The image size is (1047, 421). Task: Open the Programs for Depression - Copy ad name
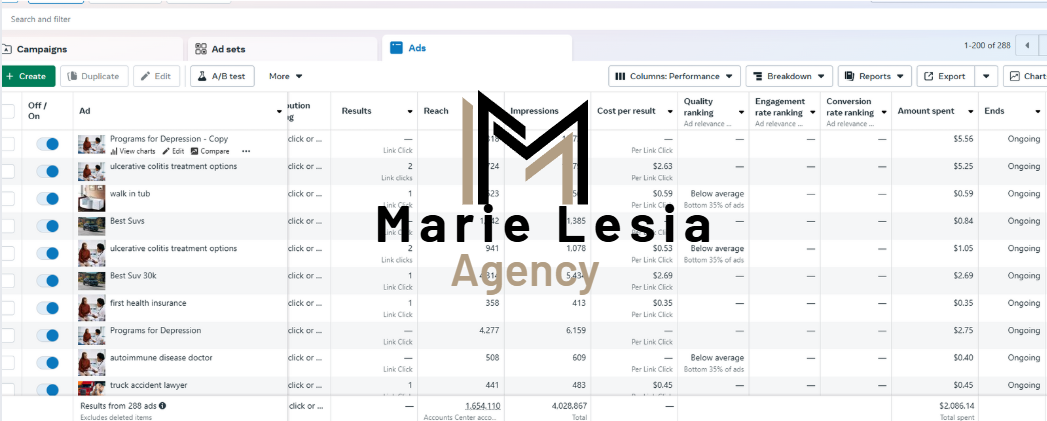(169, 139)
